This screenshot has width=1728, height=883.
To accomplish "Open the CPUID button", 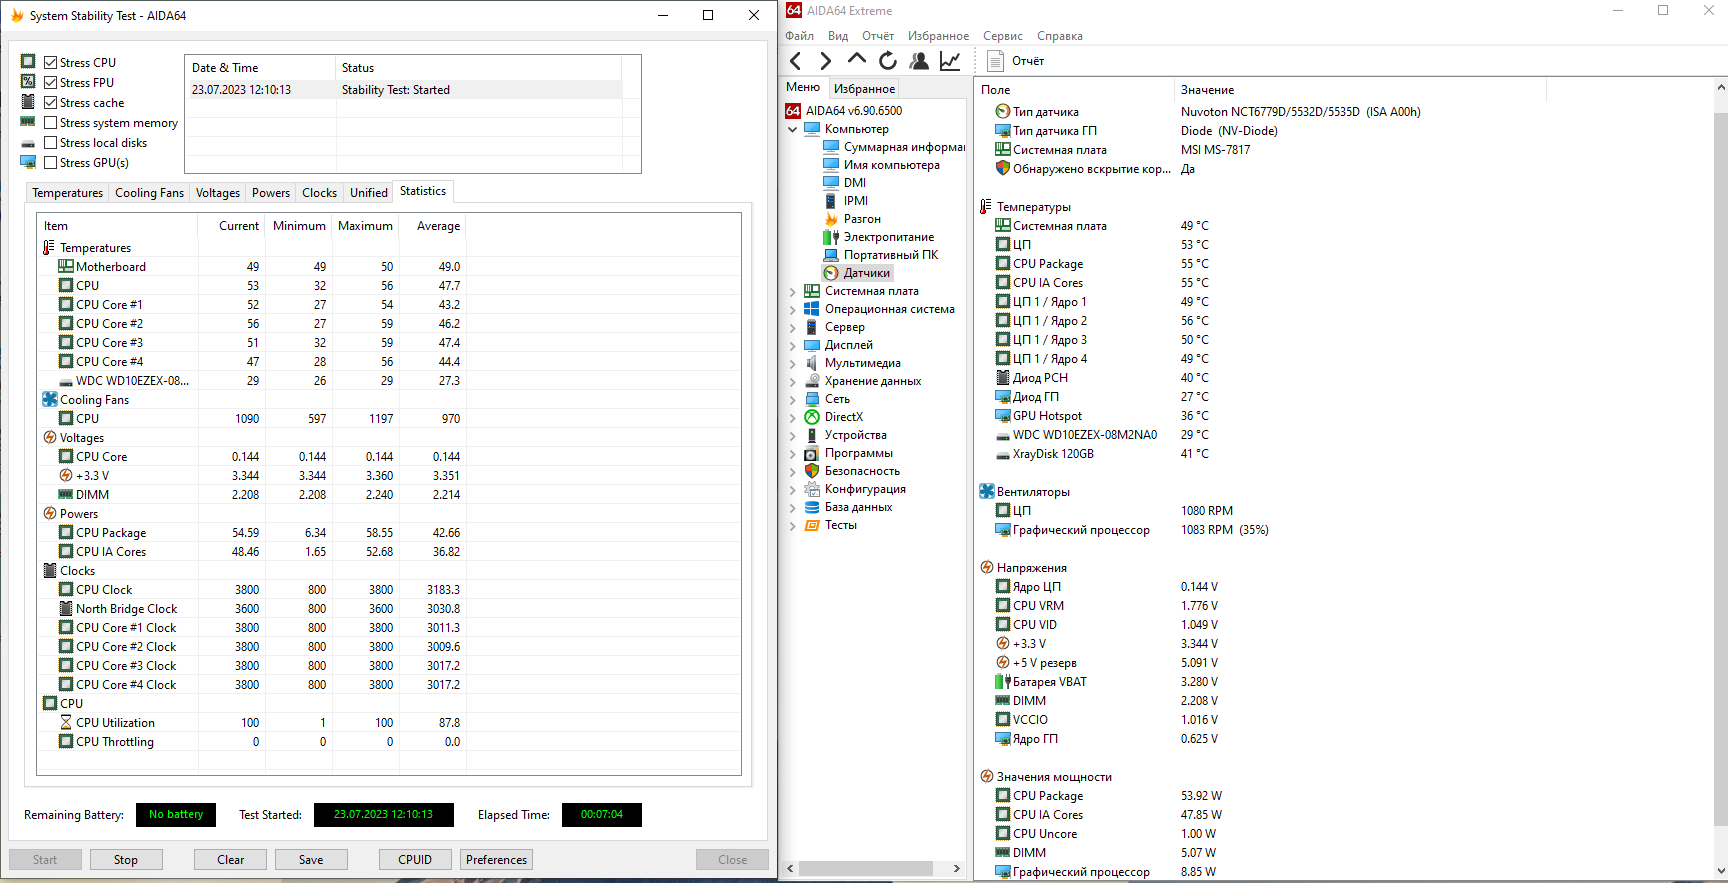I will (x=415, y=860).
